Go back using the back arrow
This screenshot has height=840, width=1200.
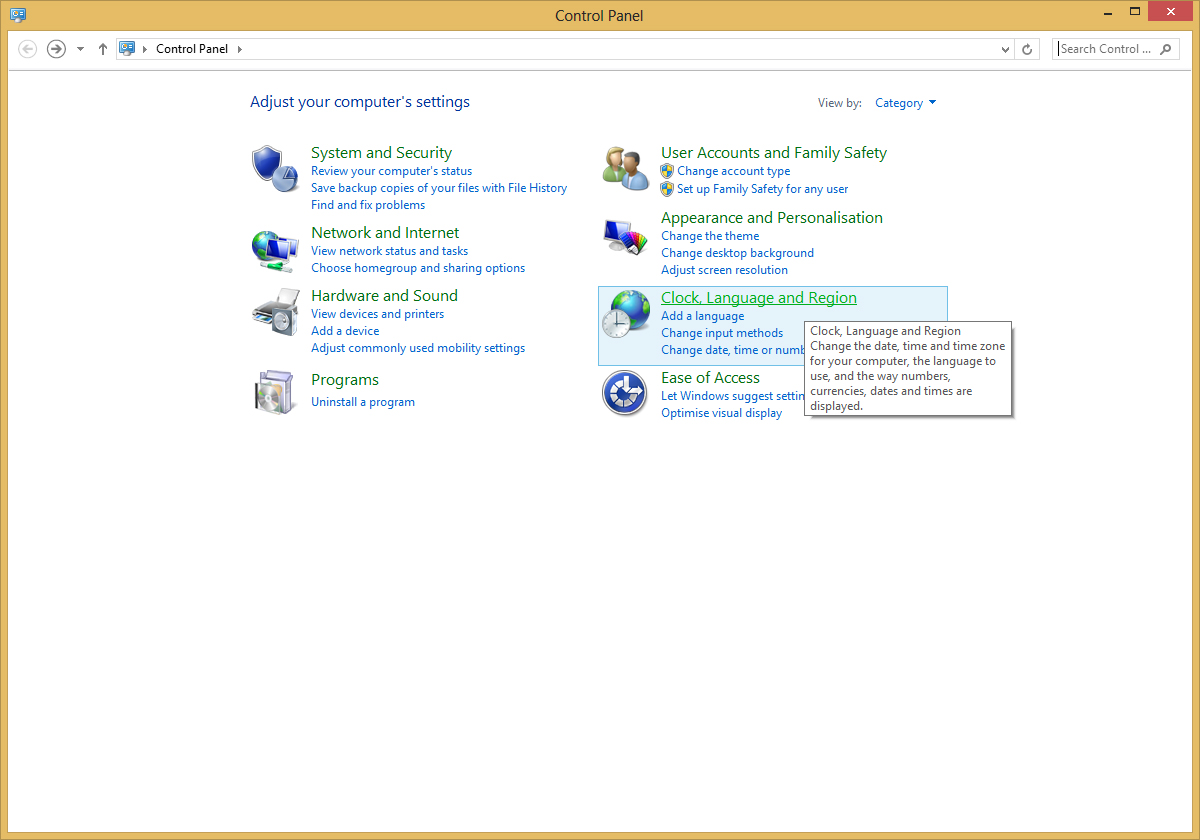pyautogui.click(x=28, y=49)
